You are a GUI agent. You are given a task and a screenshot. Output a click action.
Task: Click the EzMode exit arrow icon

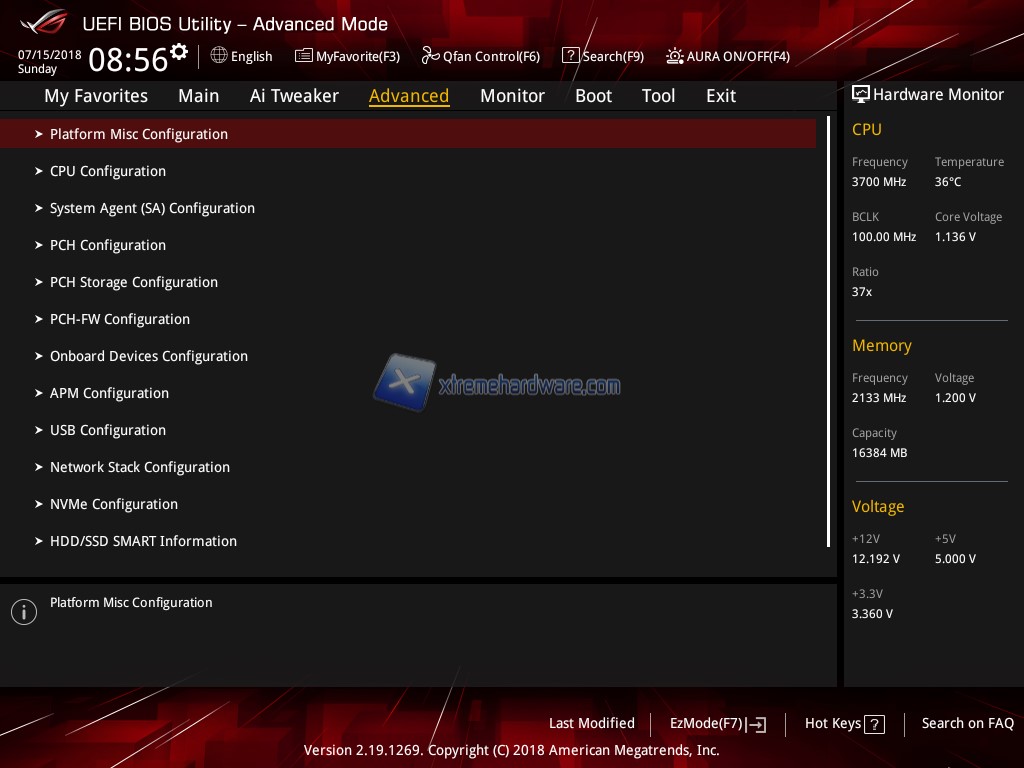757,725
